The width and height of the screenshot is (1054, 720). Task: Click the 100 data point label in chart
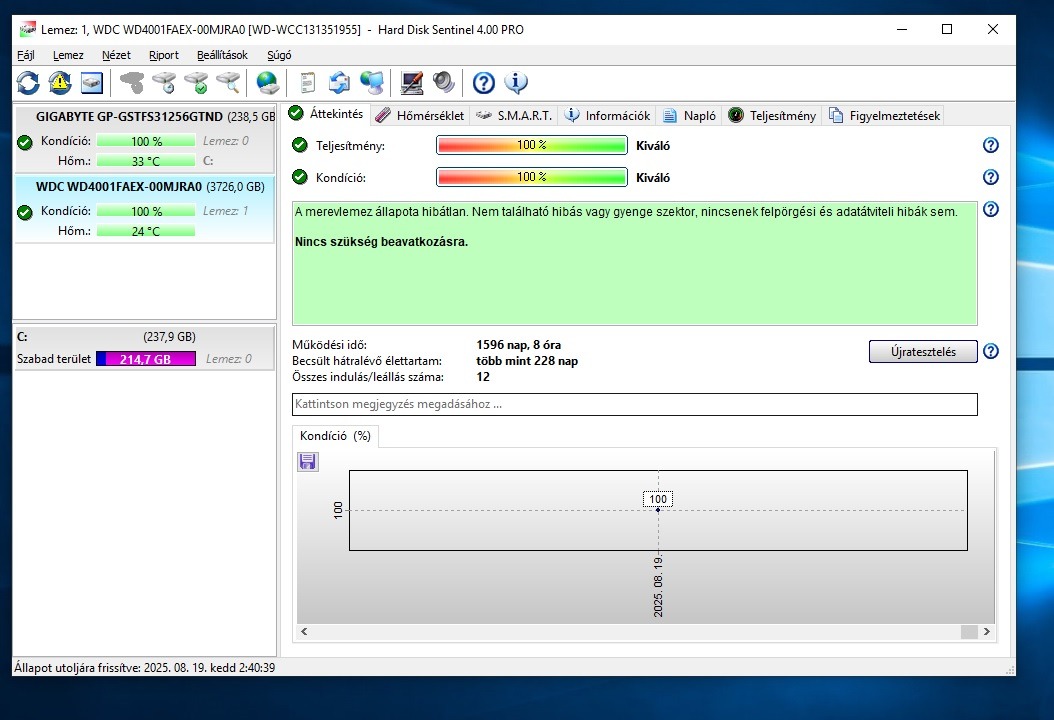[658, 499]
